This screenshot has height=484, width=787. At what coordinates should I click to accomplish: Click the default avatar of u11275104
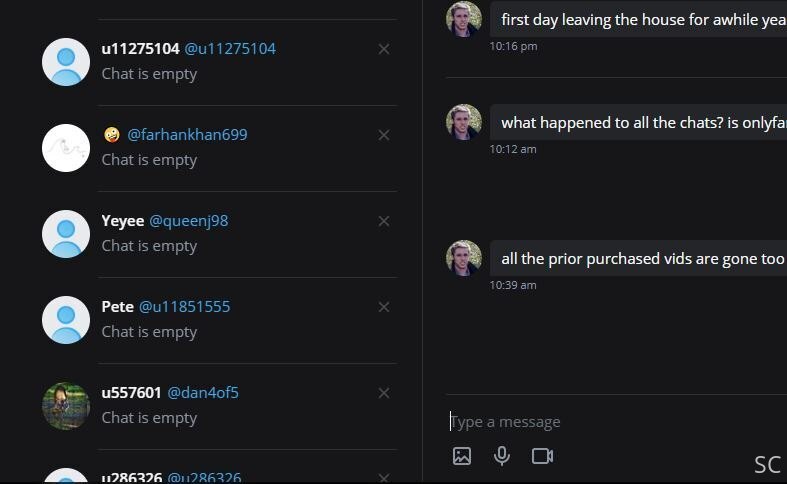click(x=66, y=62)
